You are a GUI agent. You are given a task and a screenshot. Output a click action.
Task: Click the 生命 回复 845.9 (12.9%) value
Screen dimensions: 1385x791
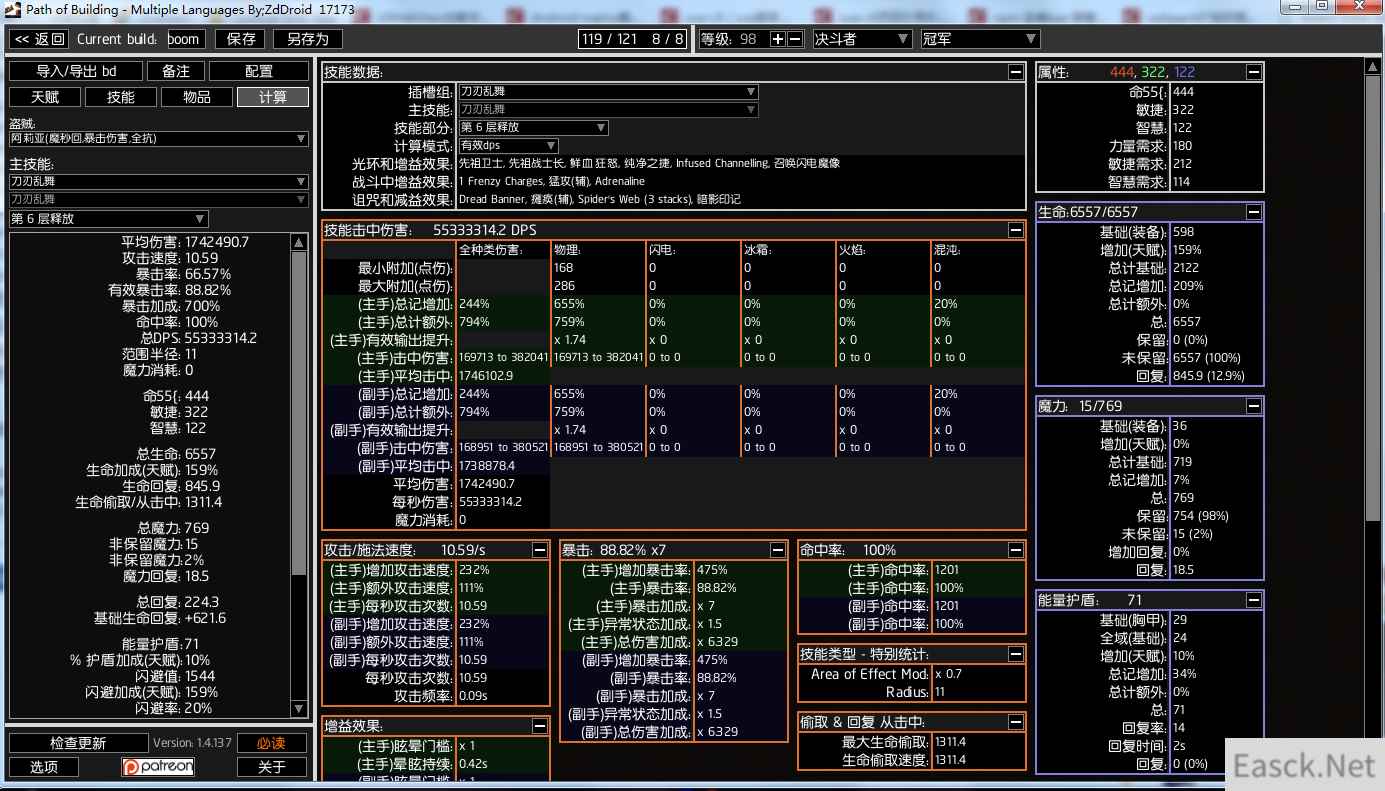[x=1207, y=376]
